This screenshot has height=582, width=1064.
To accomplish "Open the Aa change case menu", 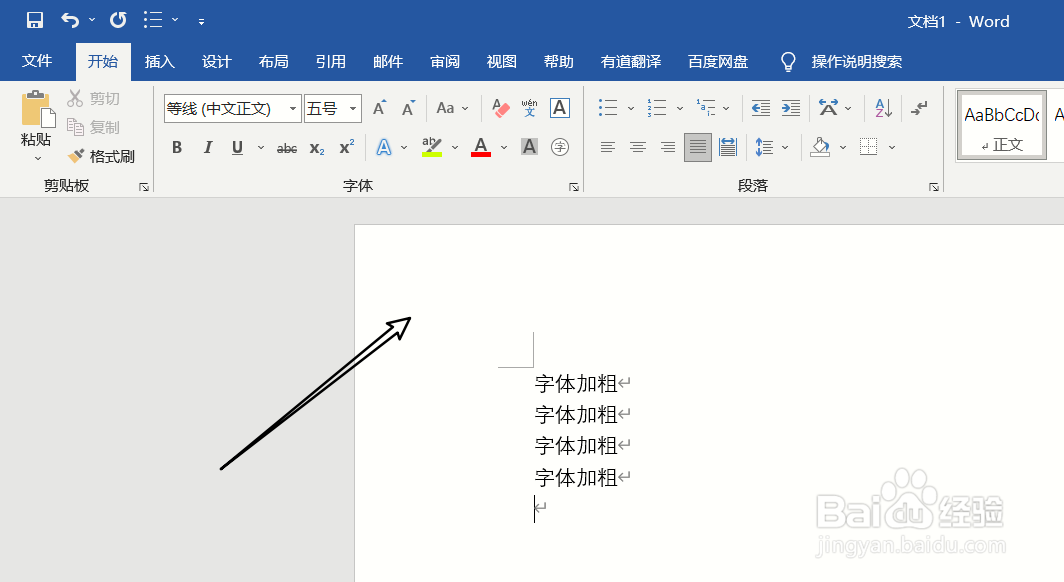I will point(452,108).
